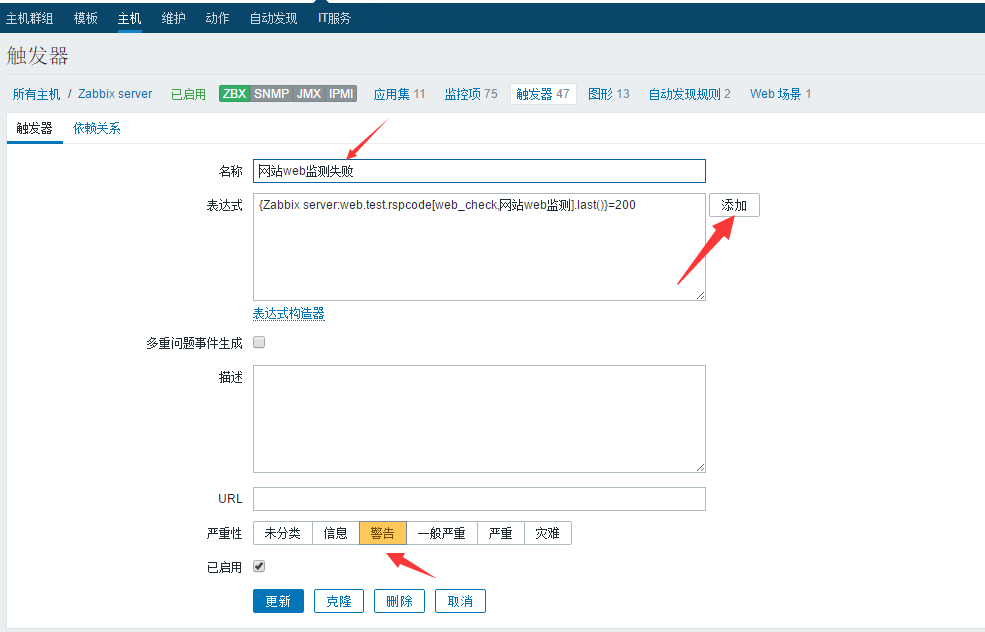Image resolution: width=985 pixels, height=632 pixels.
Task: Click the IPMI availability badge
Action: click(x=341, y=94)
